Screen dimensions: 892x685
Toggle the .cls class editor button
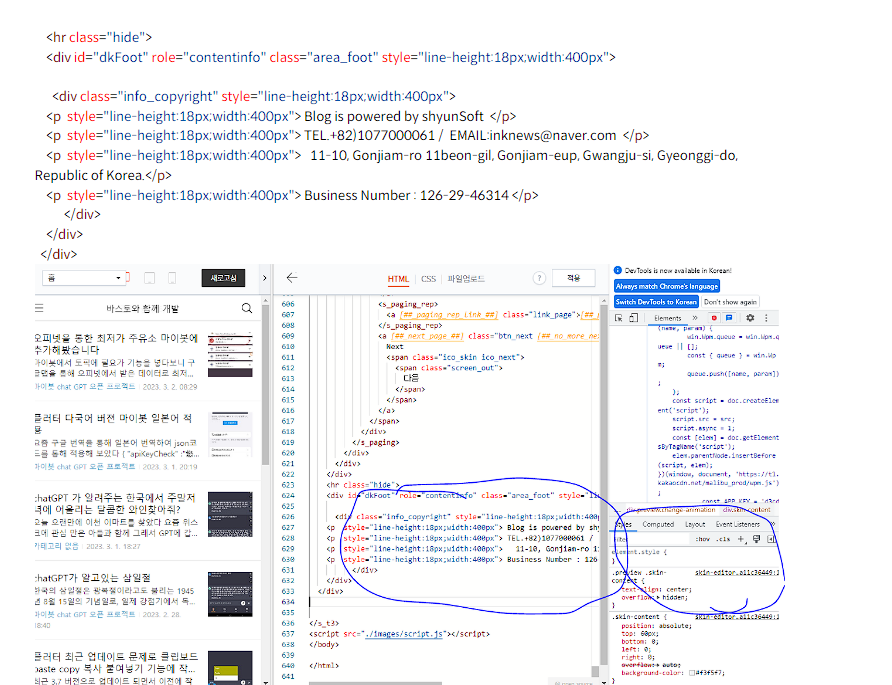723,539
